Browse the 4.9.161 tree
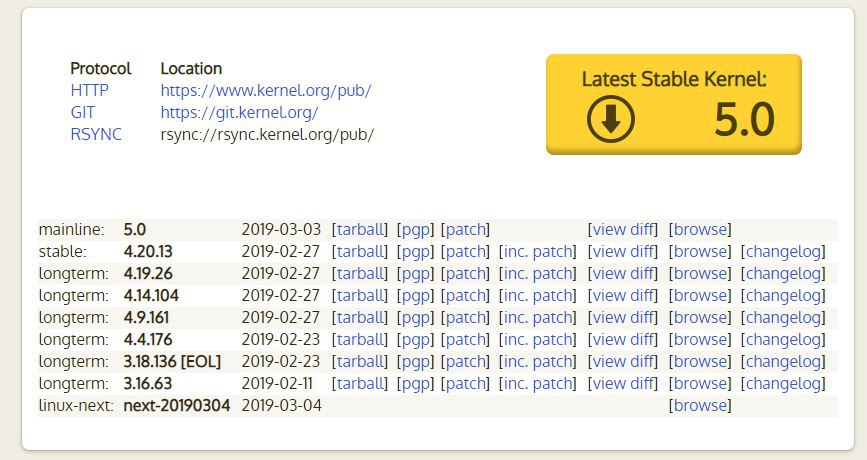867x460 pixels. tap(700, 318)
